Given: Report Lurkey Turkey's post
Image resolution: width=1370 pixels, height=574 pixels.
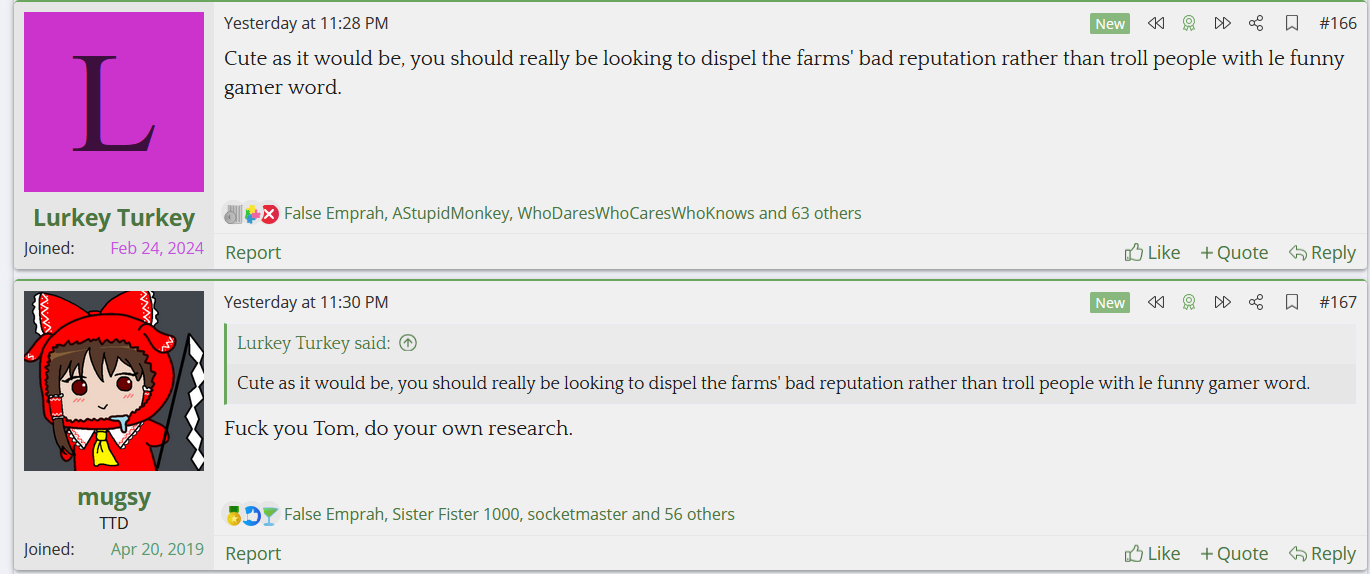Looking at the screenshot, I should [x=253, y=253].
